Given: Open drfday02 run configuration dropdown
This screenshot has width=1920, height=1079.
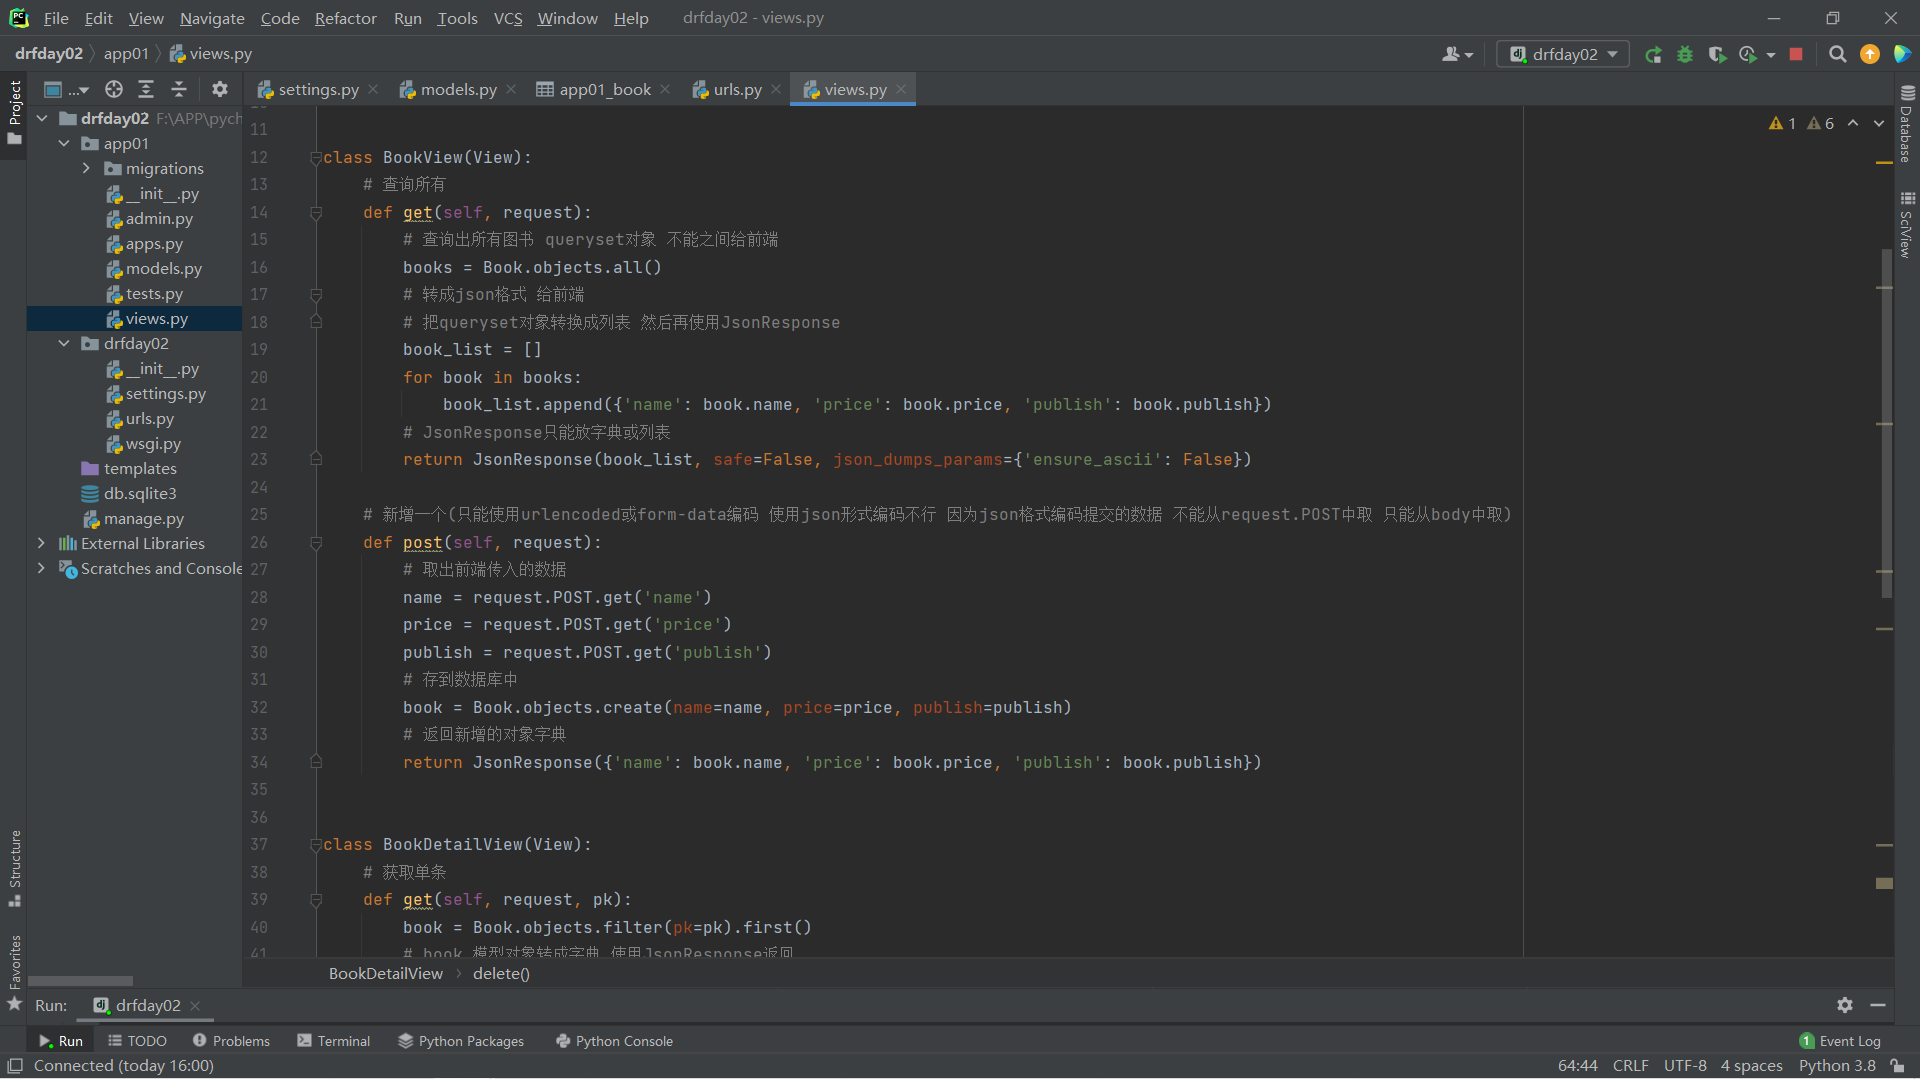Looking at the screenshot, I should point(1563,55).
